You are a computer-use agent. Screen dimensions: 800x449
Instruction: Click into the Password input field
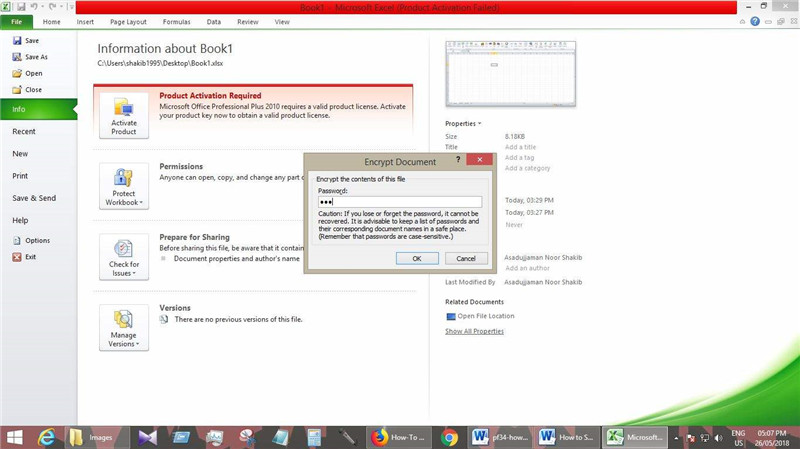point(399,202)
